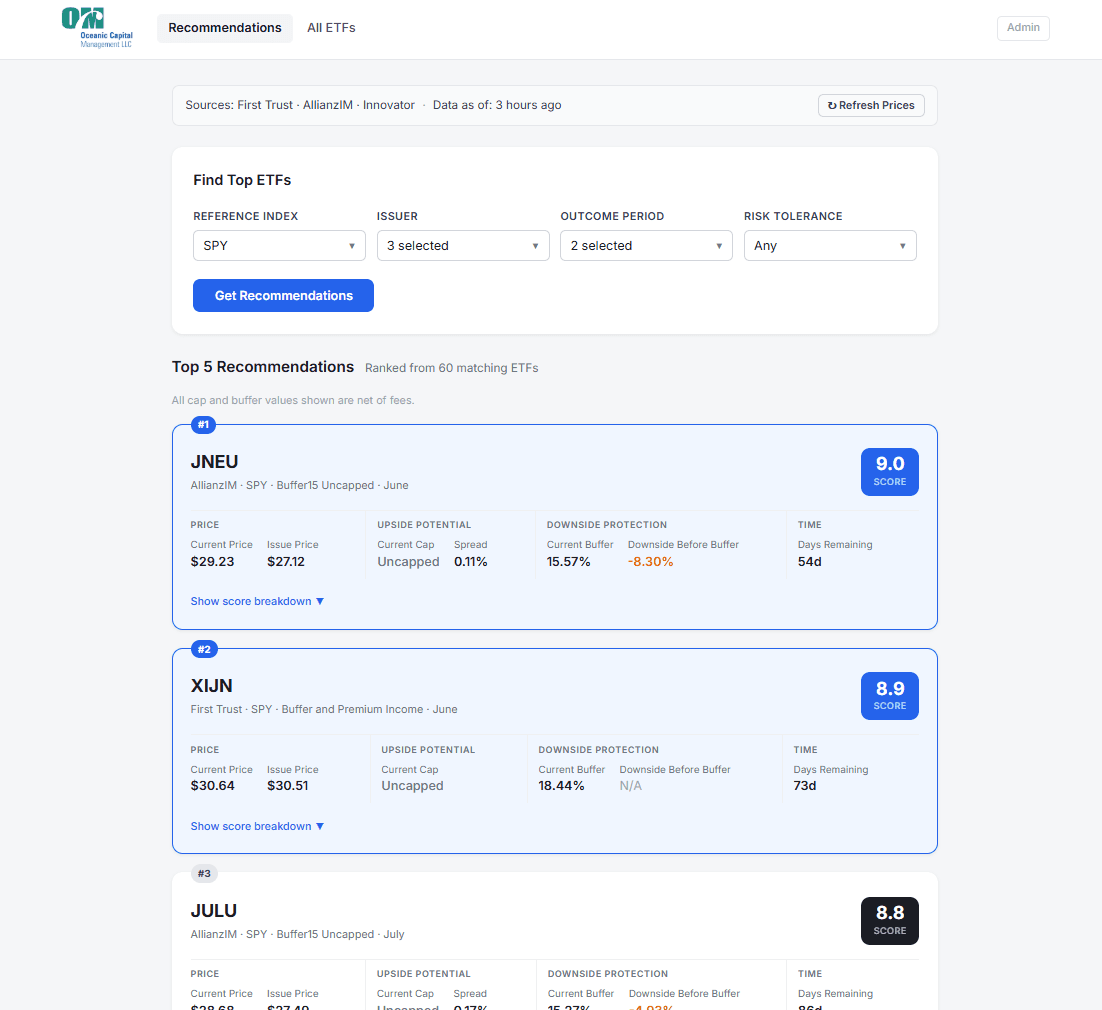Open the Issuer dropdown showing 3 selected
1102x1010 pixels.
pyautogui.click(x=462, y=245)
